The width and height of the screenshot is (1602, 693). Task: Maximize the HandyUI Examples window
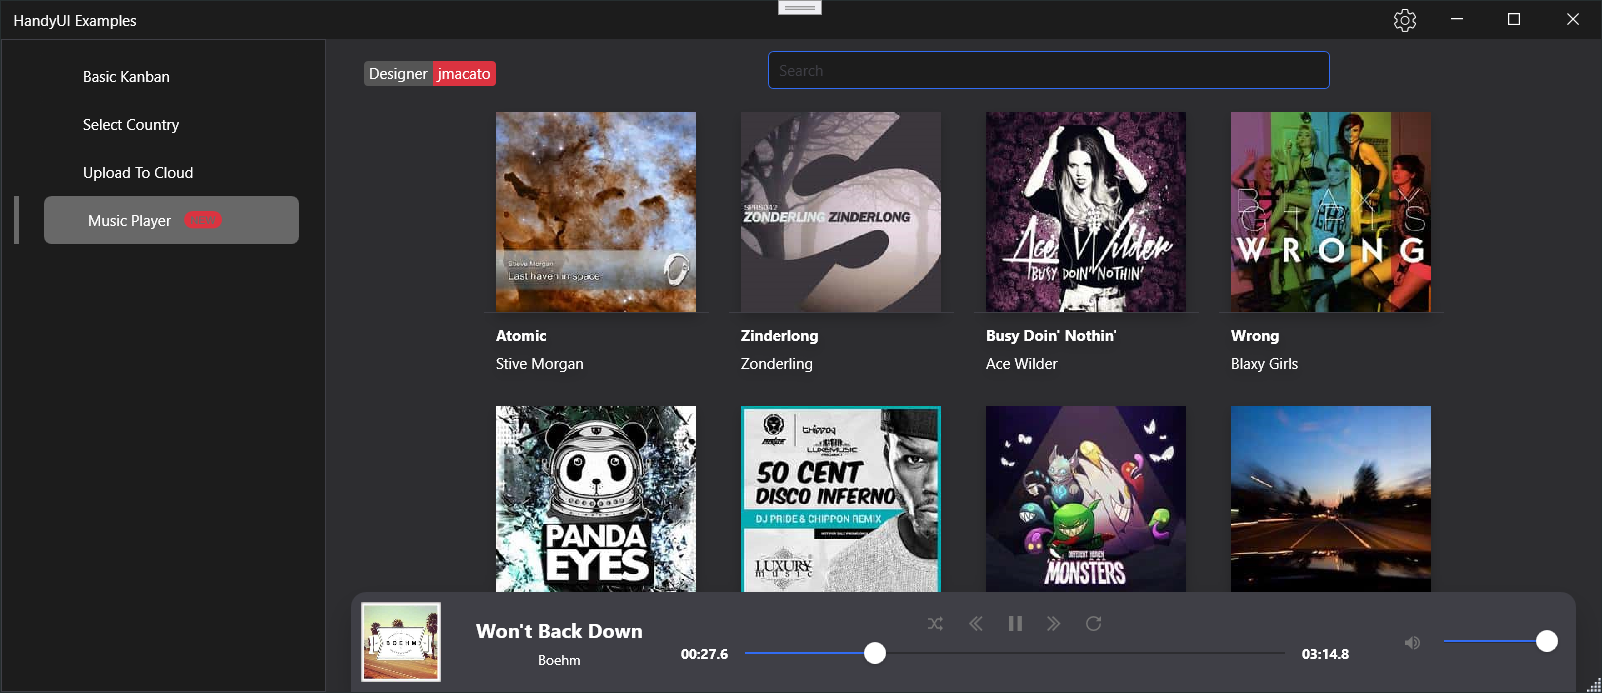[1514, 20]
